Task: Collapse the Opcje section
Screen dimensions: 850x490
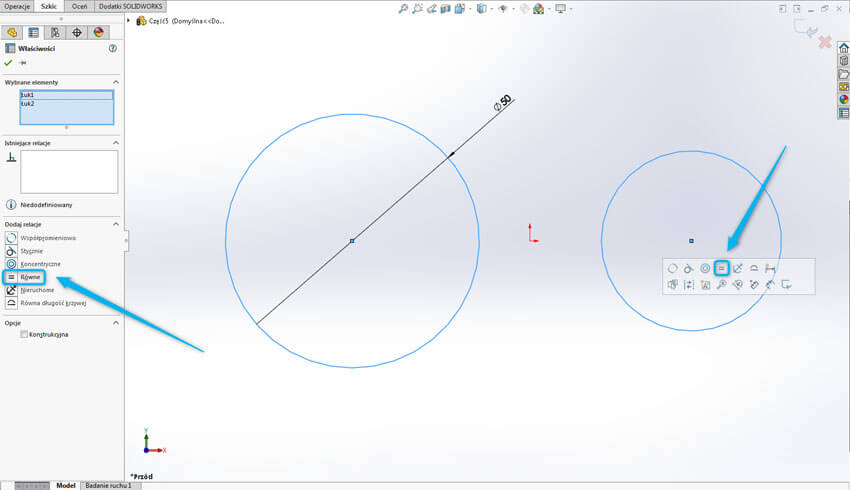Action: [x=115, y=323]
